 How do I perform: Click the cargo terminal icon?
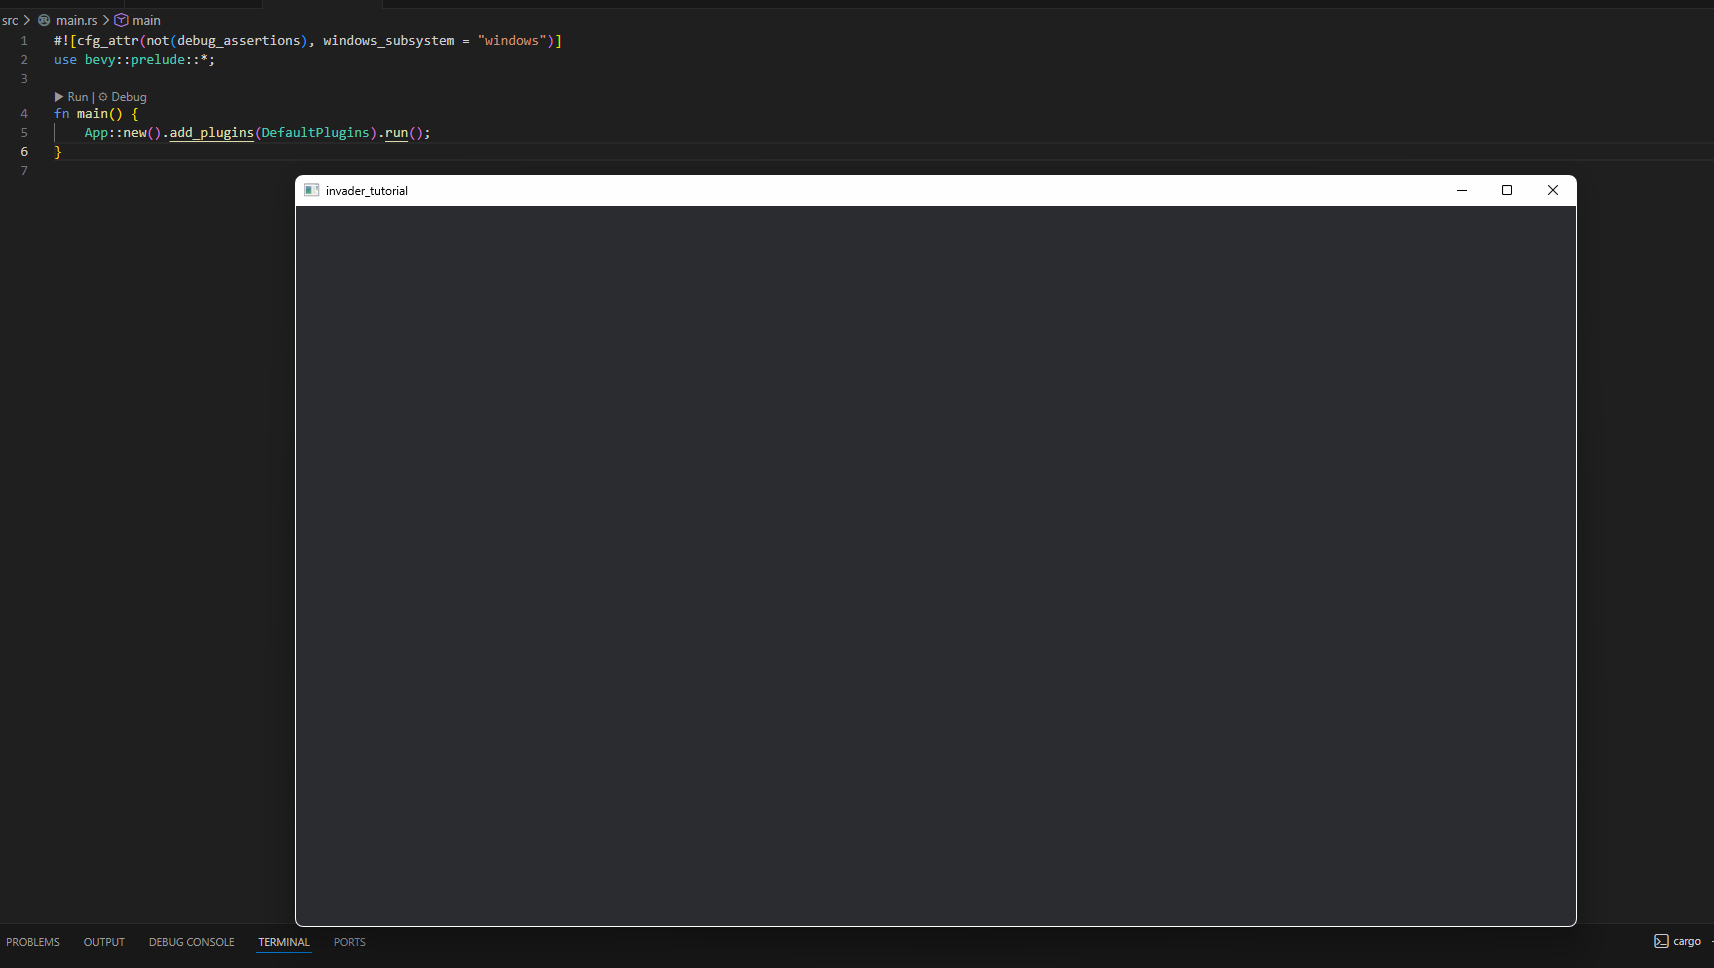1661,941
